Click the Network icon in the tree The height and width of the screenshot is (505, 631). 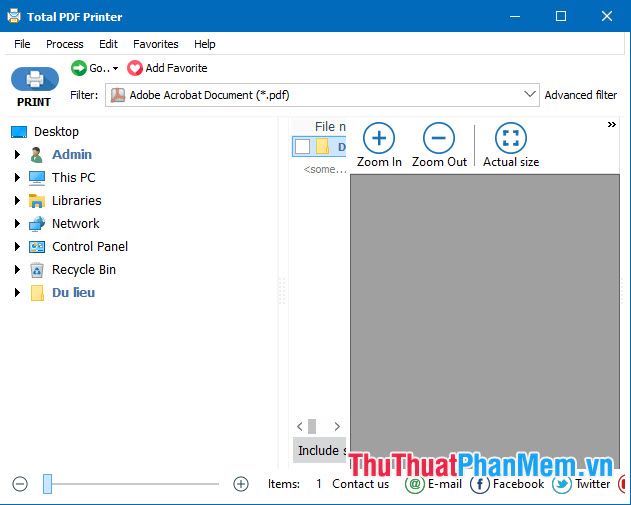click(37, 223)
